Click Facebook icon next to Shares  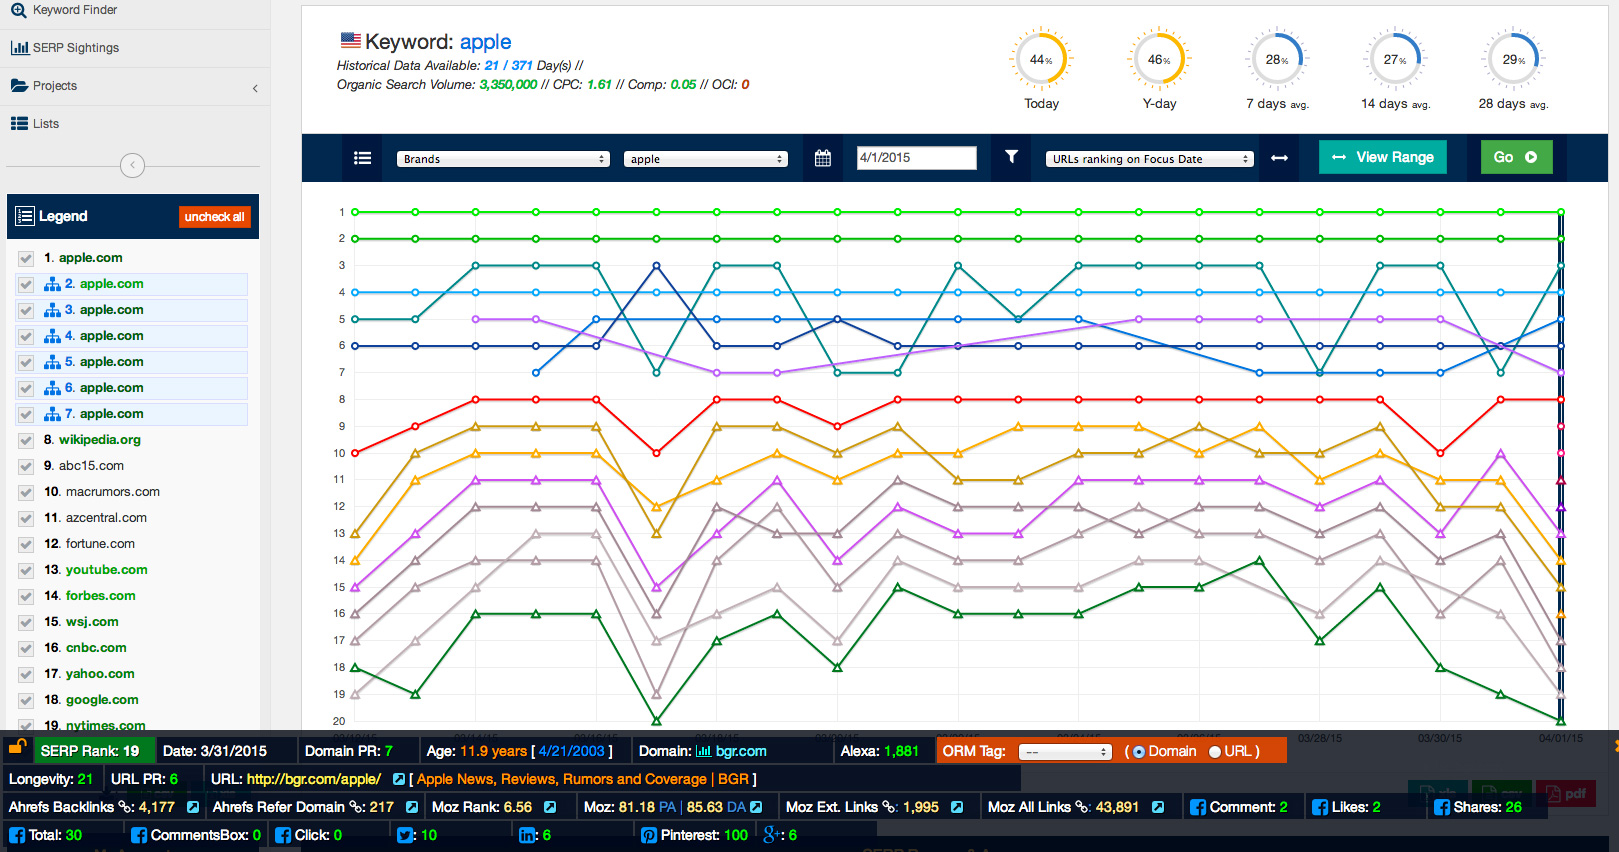(x=1441, y=807)
